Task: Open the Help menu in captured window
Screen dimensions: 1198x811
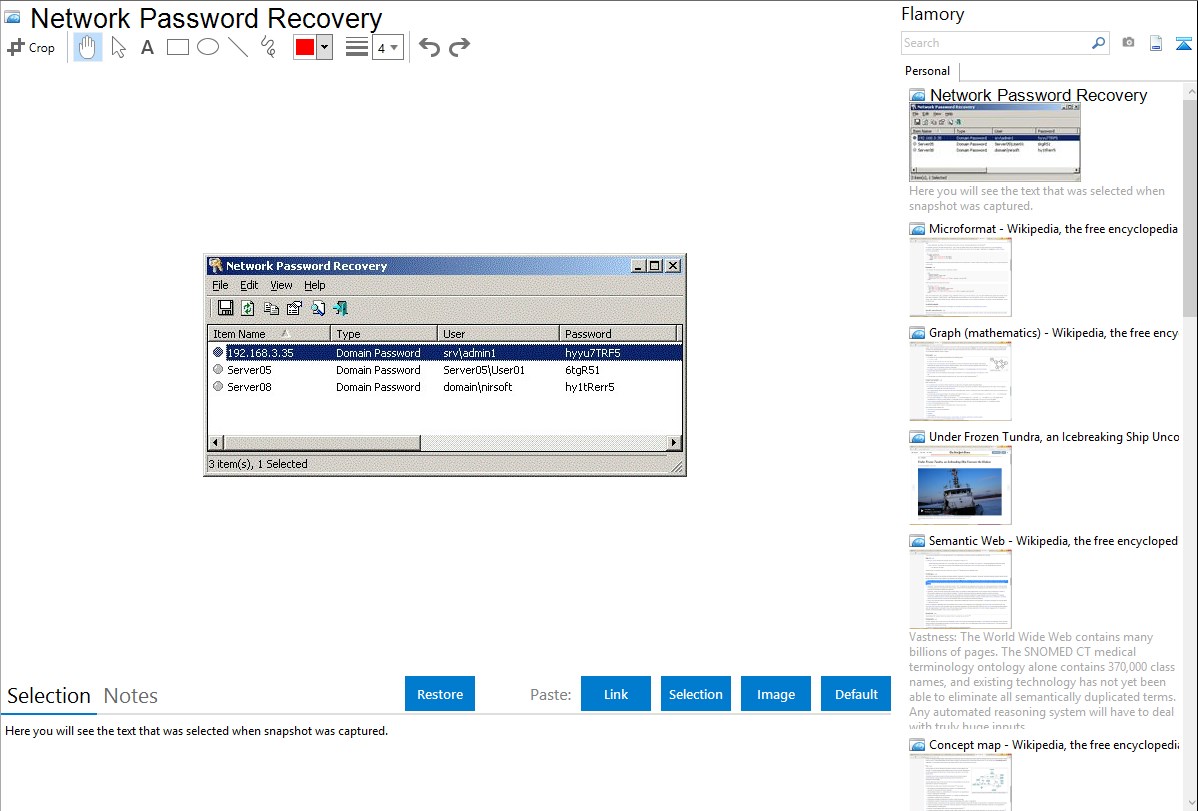Action: 315,285
